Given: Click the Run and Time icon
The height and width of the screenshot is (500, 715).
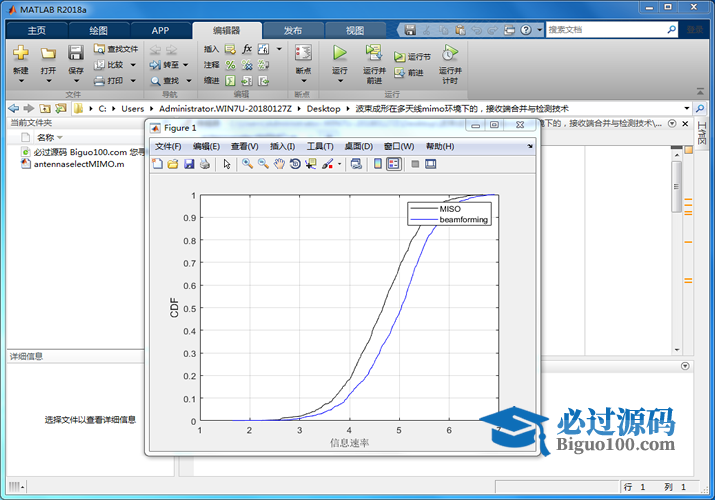Looking at the screenshot, I should click(x=450, y=53).
